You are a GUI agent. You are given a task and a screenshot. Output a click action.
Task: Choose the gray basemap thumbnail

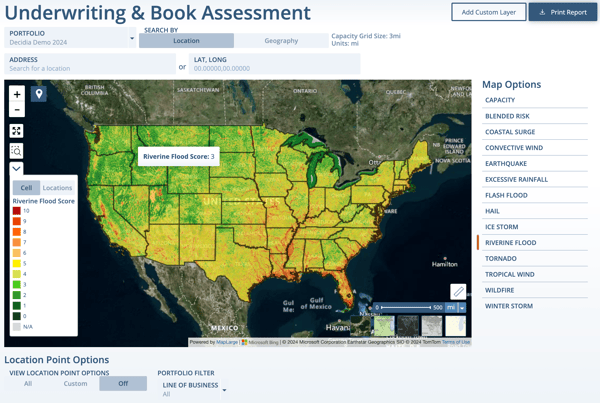[x=432, y=326]
